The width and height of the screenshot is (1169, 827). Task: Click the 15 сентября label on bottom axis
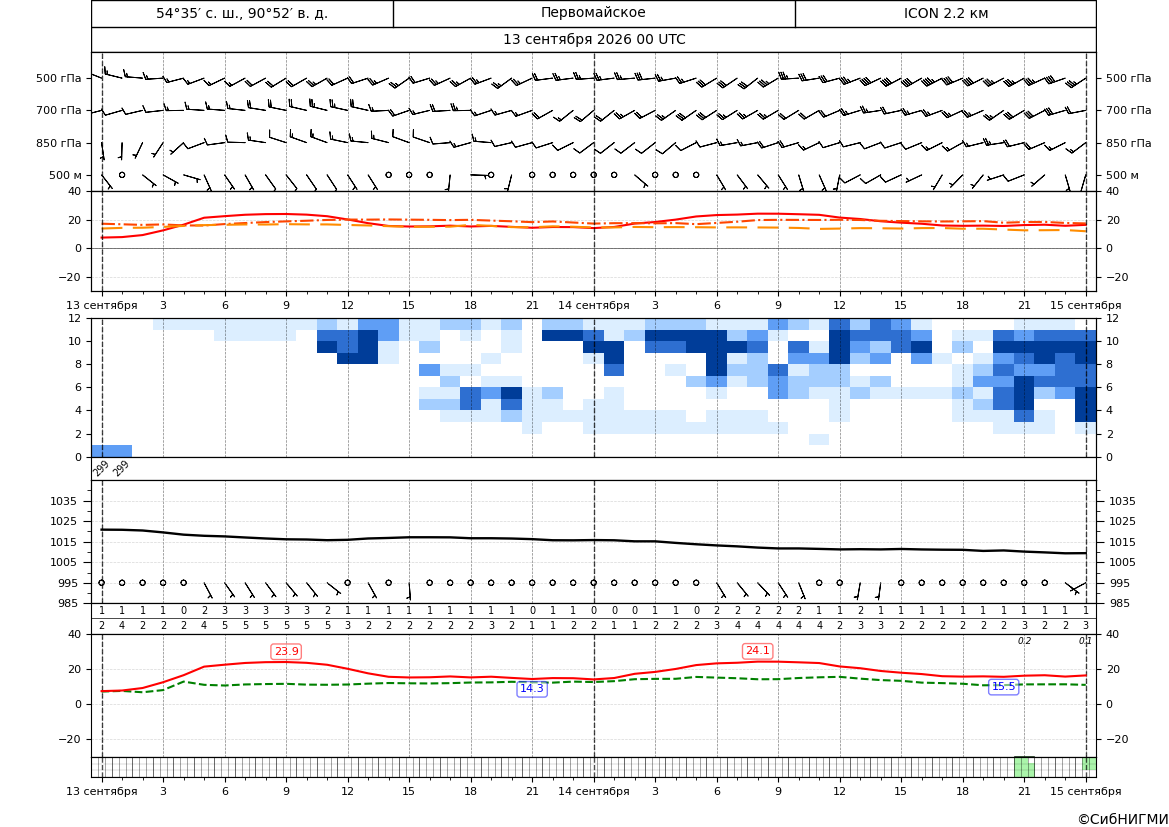[x=1086, y=791]
